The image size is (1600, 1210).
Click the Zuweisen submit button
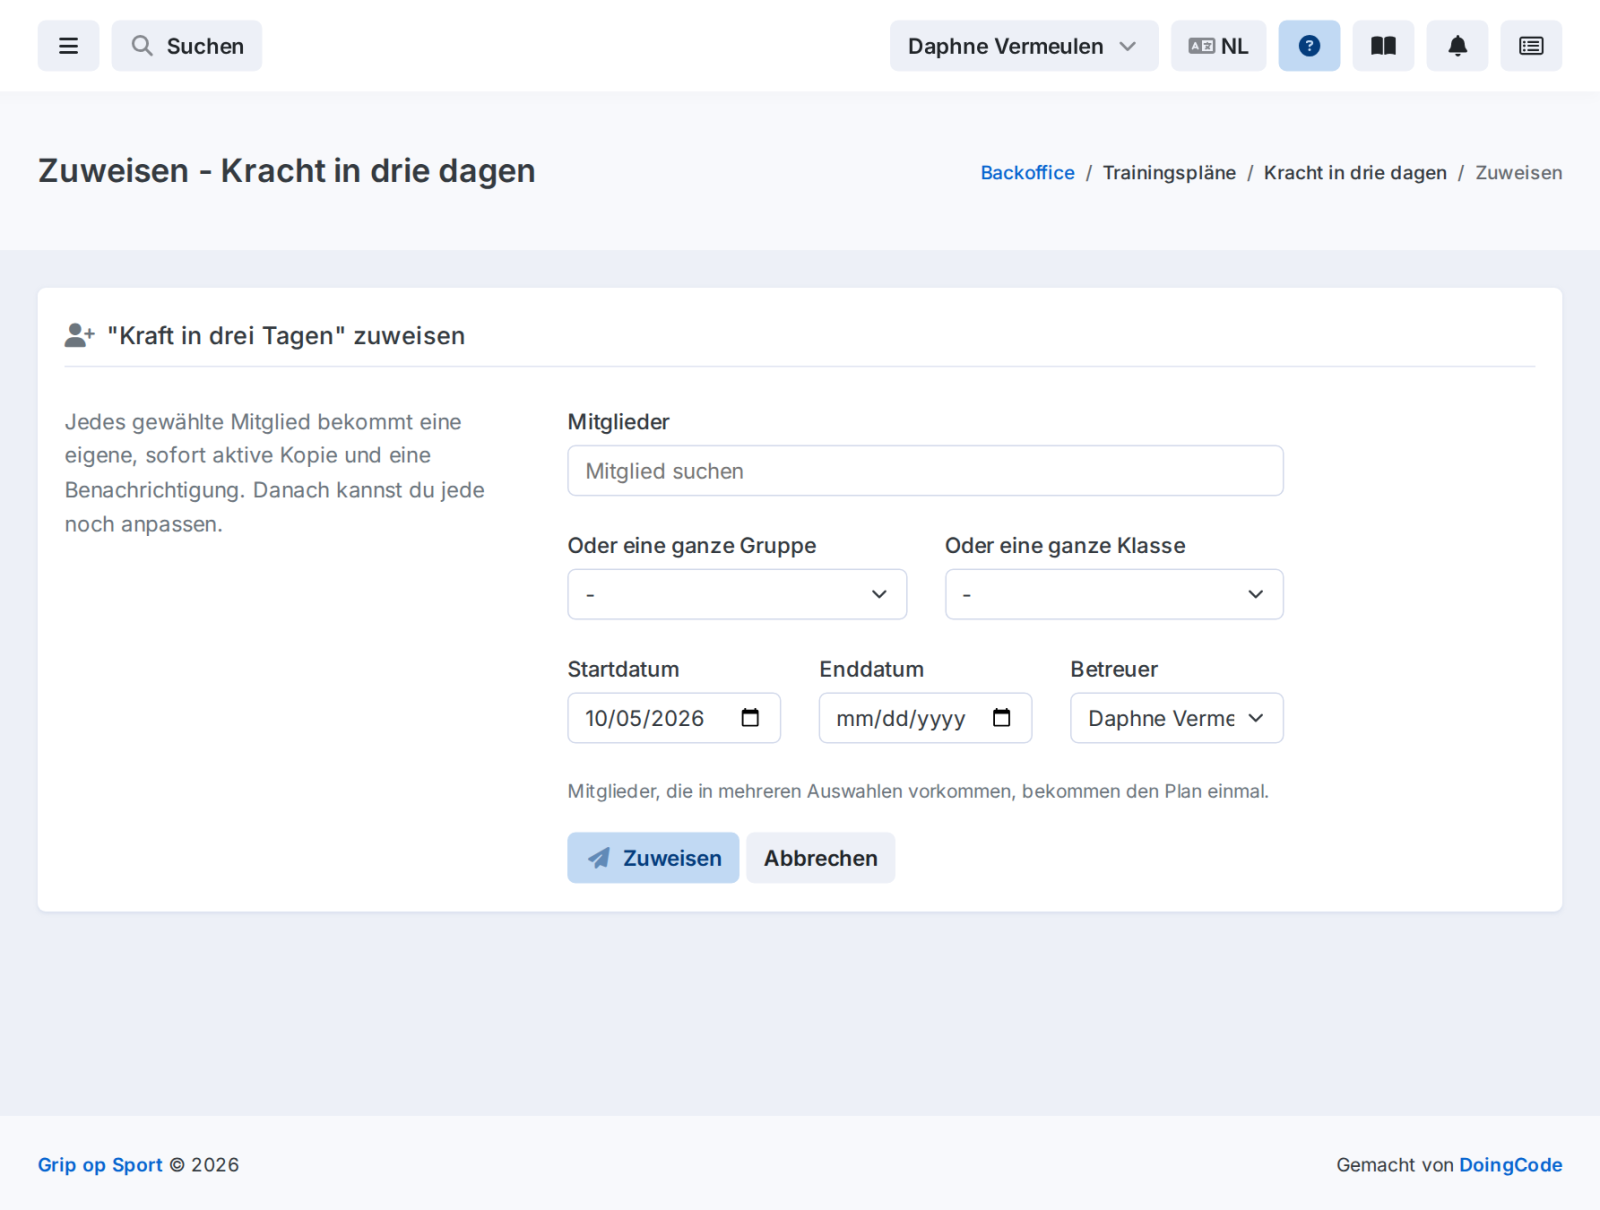(x=653, y=858)
